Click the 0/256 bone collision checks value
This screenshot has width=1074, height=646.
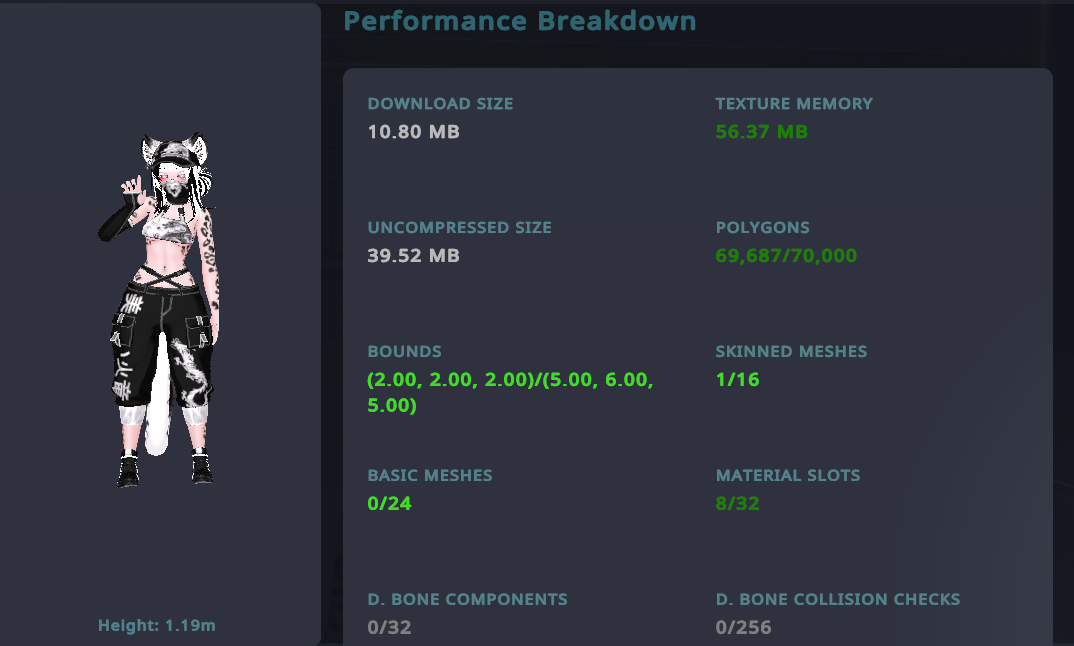[x=743, y=628]
